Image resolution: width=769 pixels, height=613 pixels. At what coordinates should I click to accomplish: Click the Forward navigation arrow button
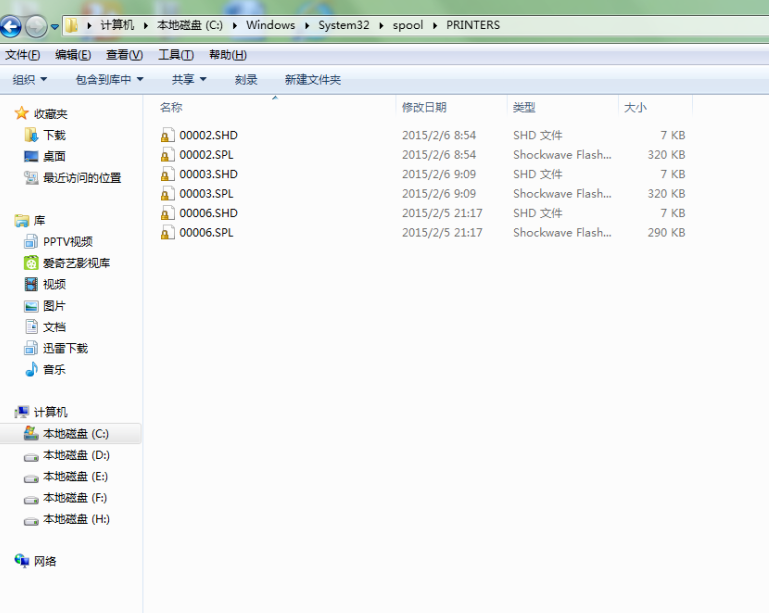coord(36,26)
